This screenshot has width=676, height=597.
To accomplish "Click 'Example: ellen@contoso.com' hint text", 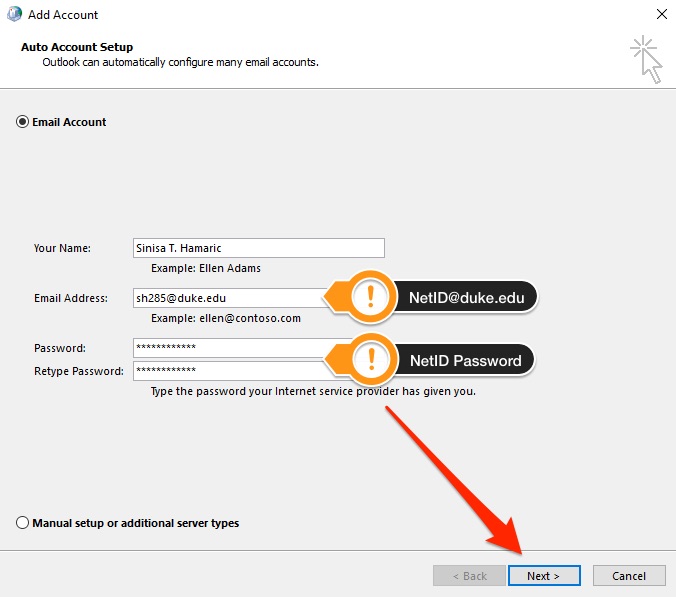I will 225,318.
